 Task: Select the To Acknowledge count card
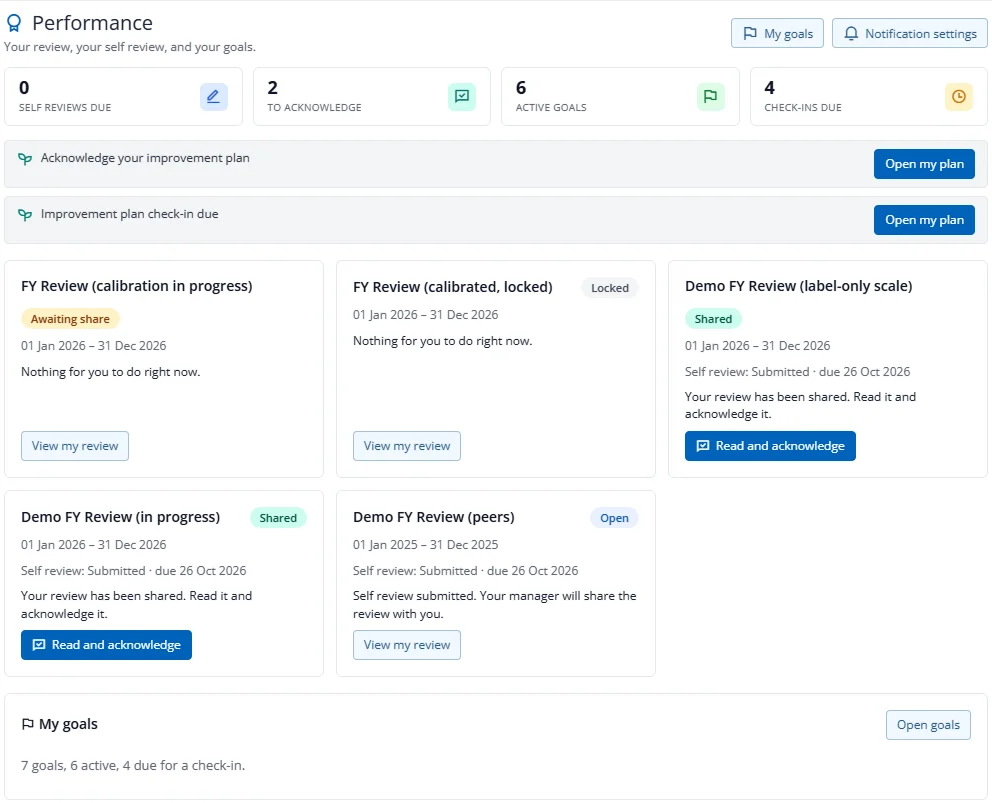[x=372, y=97]
